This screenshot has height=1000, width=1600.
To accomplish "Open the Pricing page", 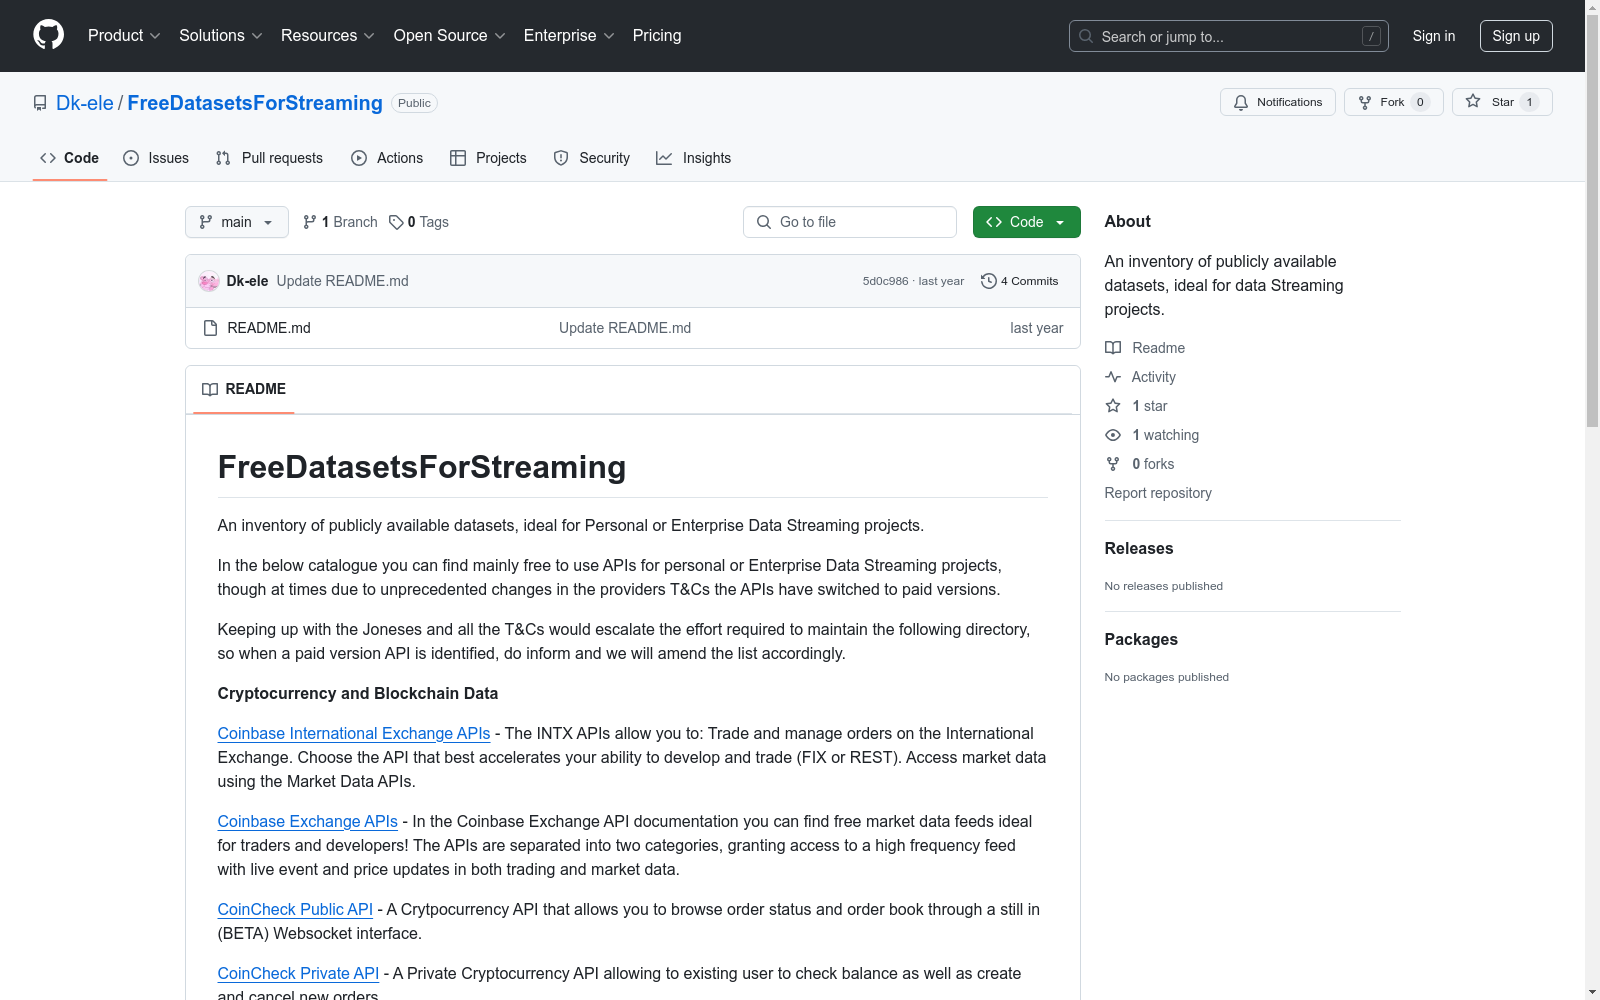I will (657, 36).
